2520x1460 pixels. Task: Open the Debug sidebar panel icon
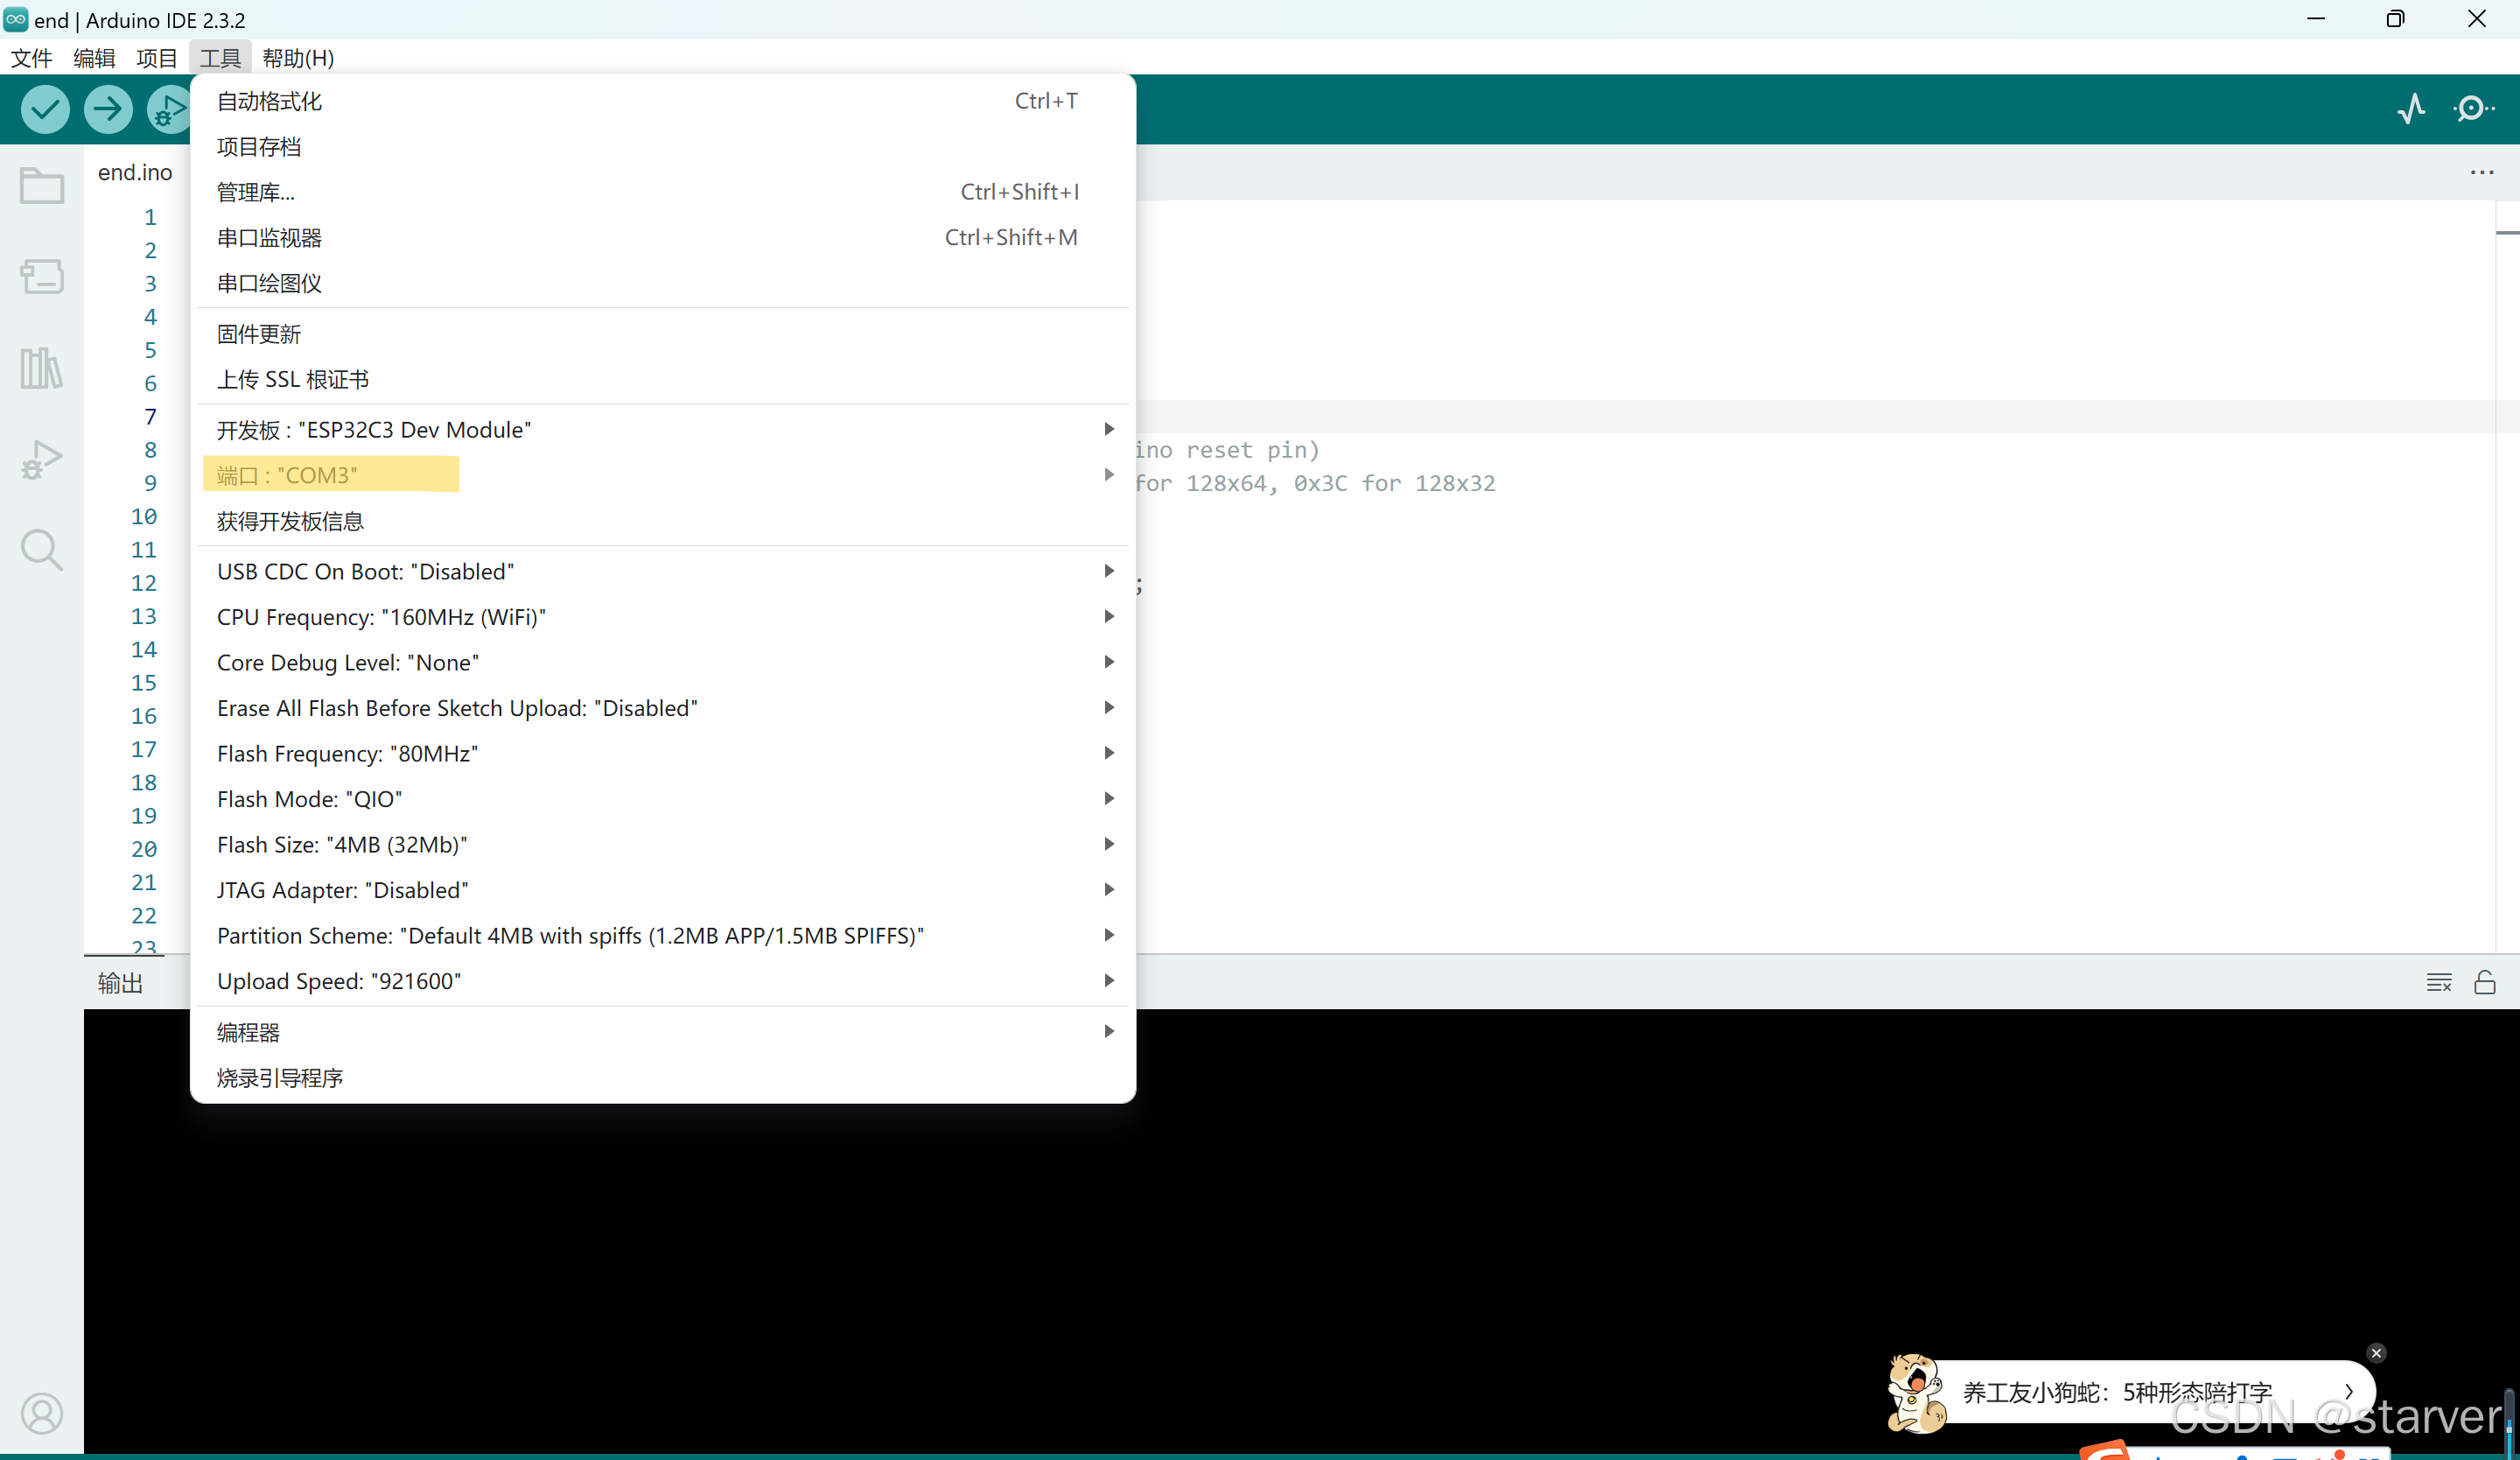coord(42,459)
